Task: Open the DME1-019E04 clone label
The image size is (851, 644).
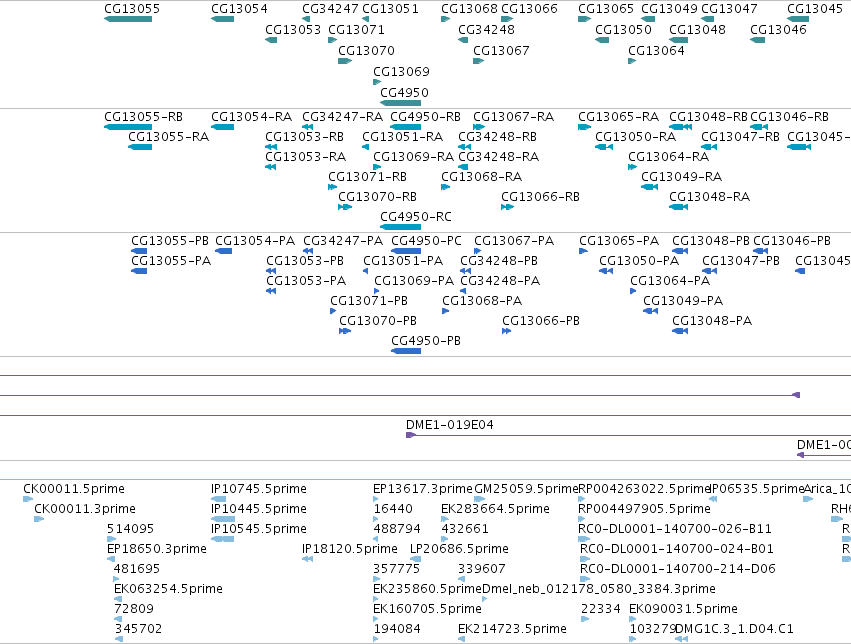Action: coord(450,425)
